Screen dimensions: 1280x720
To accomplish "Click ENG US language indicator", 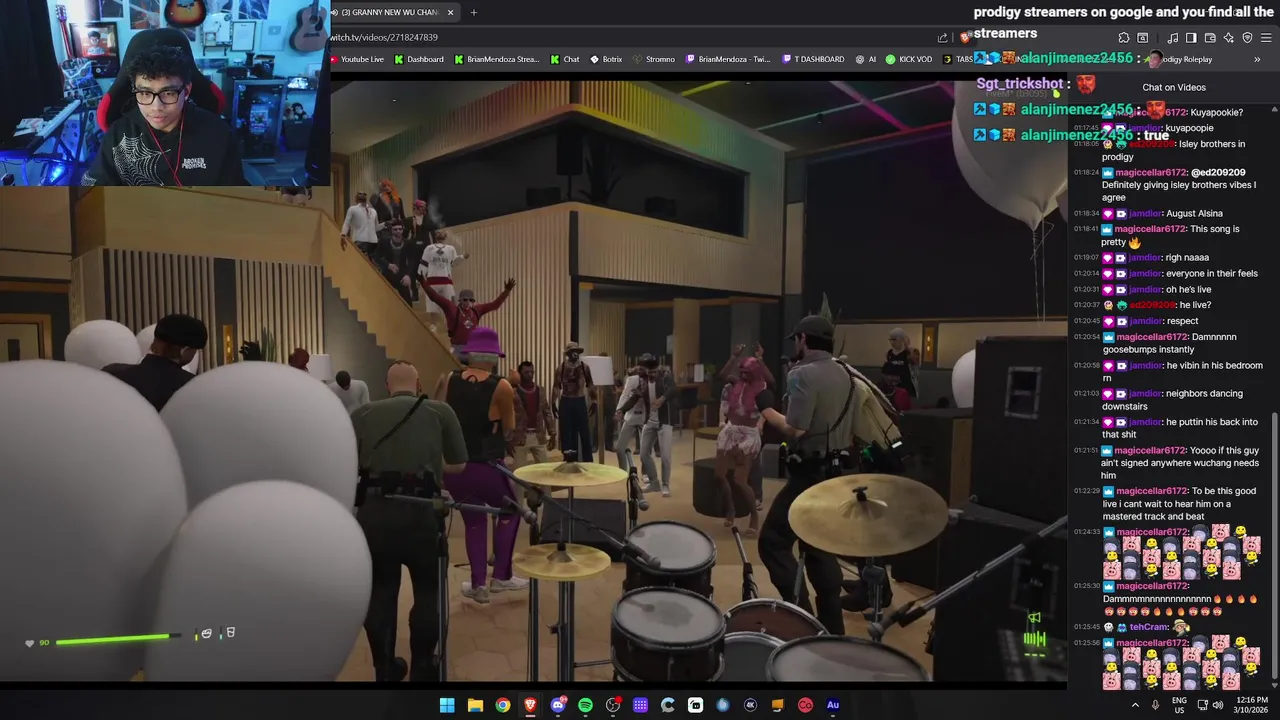I will 1179,705.
